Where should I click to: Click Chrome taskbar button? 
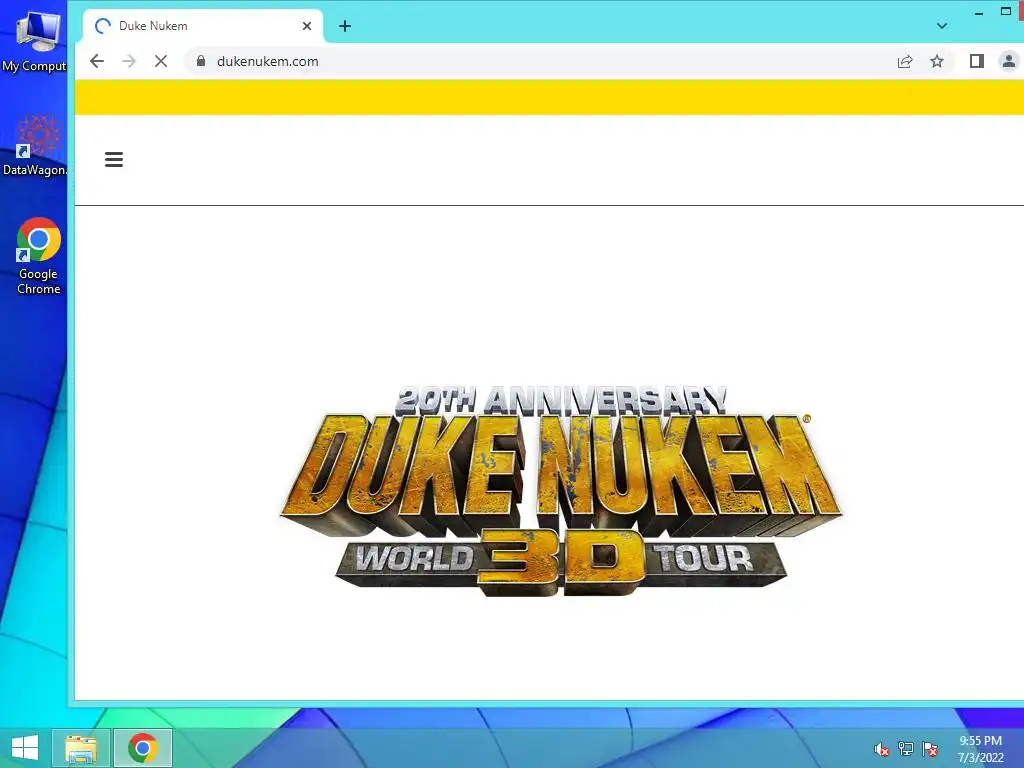pos(142,748)
